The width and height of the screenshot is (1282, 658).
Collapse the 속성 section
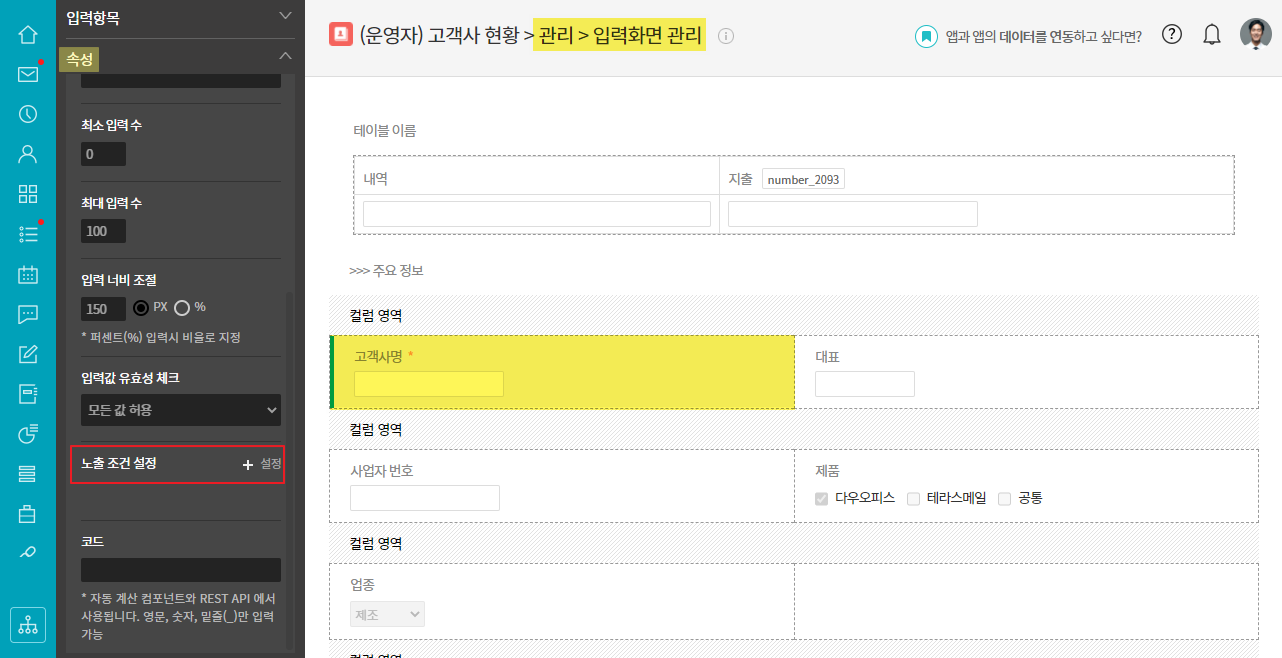coord(285,57)
